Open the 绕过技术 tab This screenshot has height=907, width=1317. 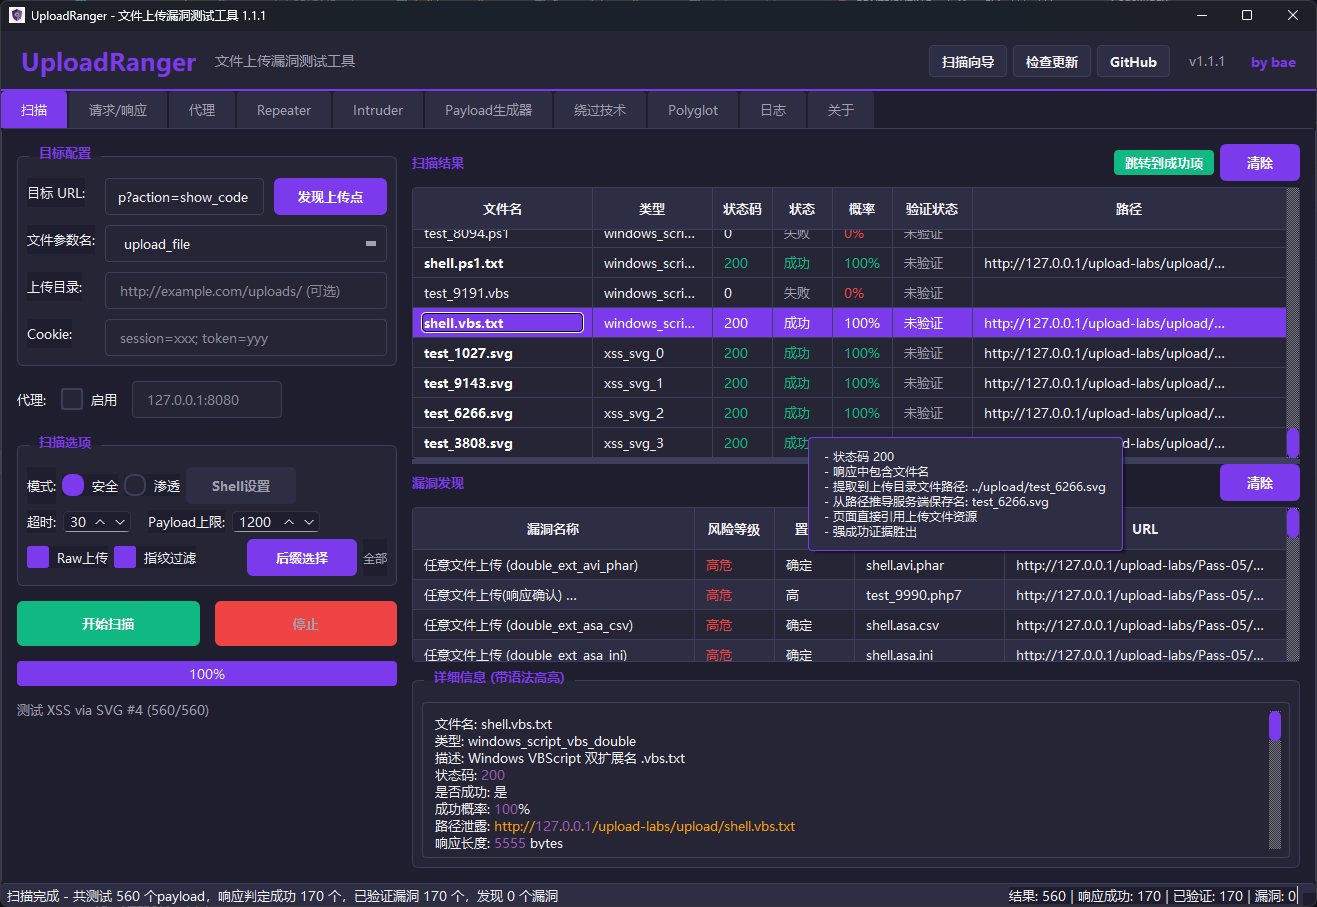click(600, 110)
